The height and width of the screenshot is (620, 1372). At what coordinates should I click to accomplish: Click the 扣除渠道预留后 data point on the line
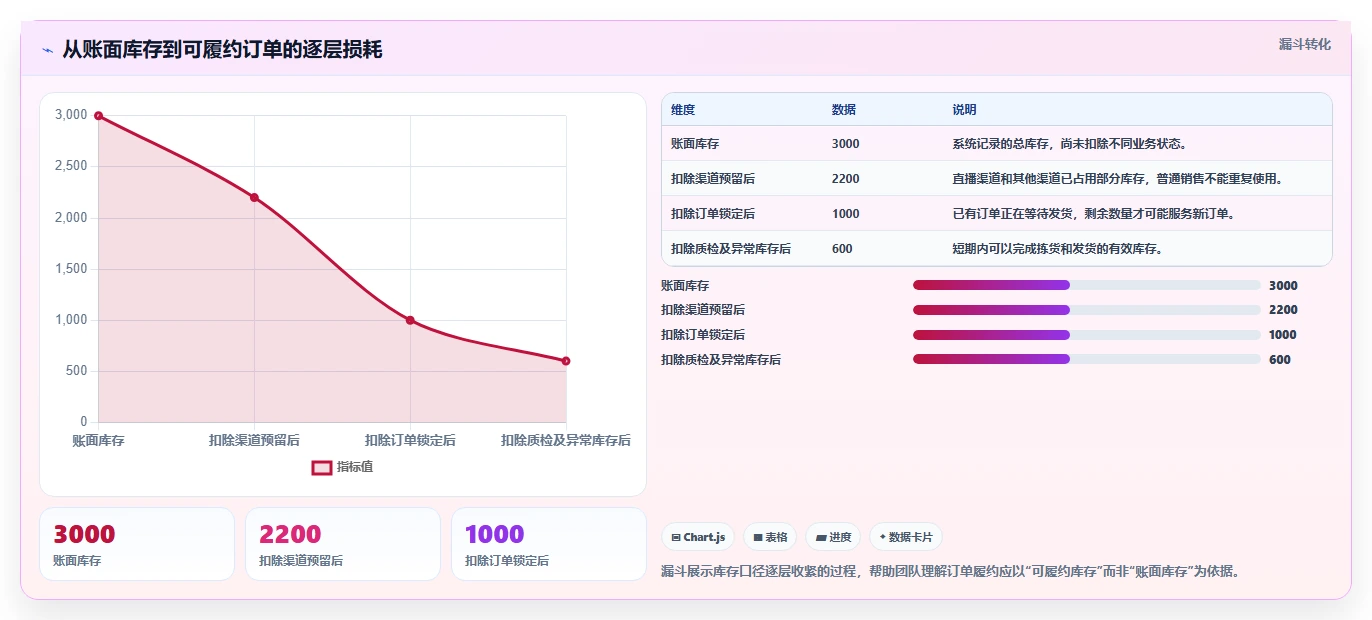pos(254,197)
